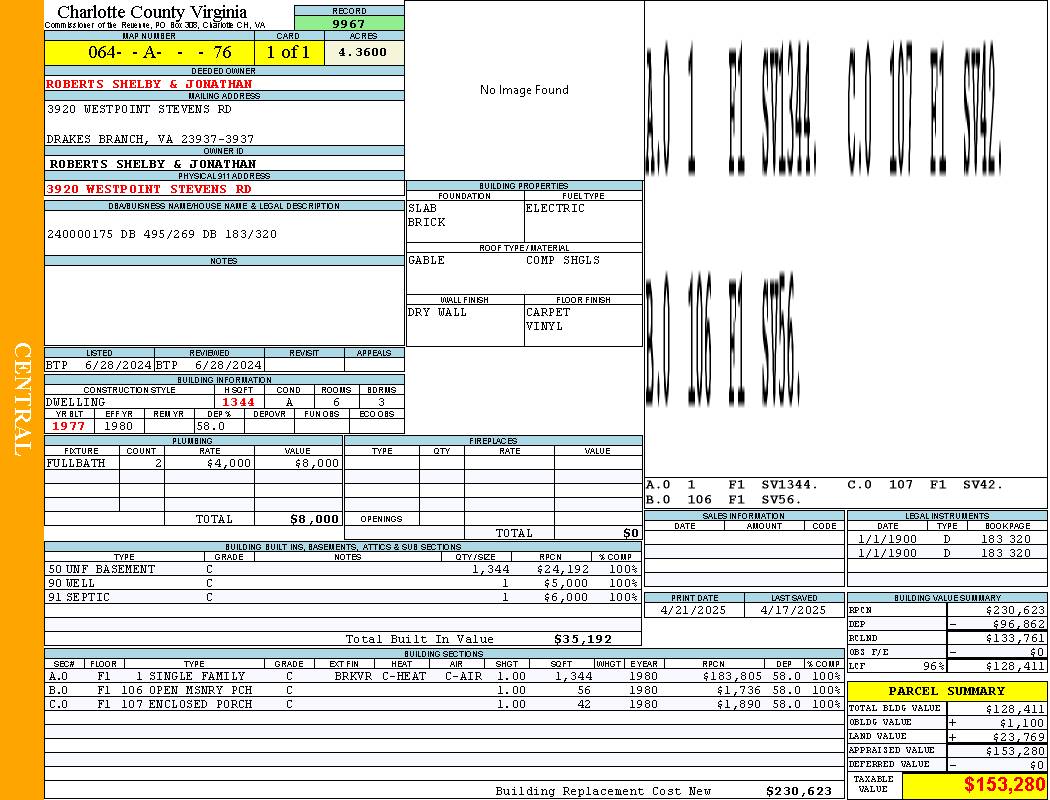This screenshot has width=1050, height=800.
Task: Click record number 9967
Action: click(x=349, y=23)
